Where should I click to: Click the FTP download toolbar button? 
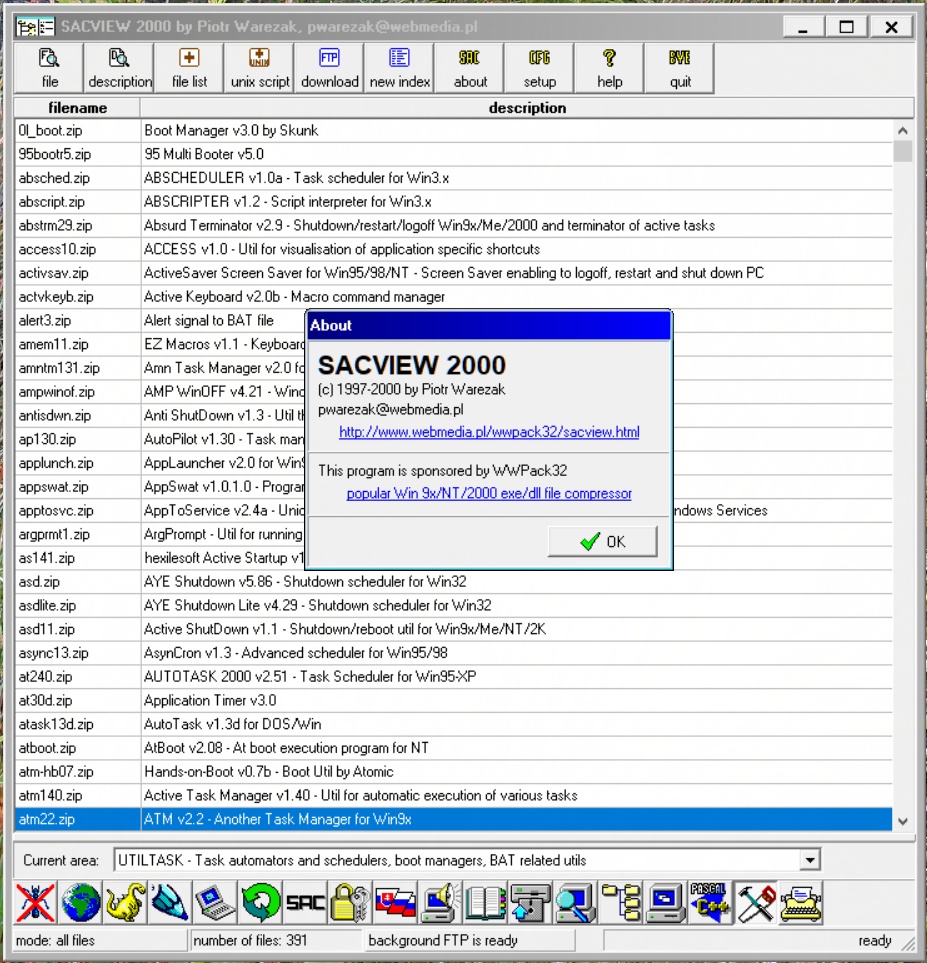point(329,68)
